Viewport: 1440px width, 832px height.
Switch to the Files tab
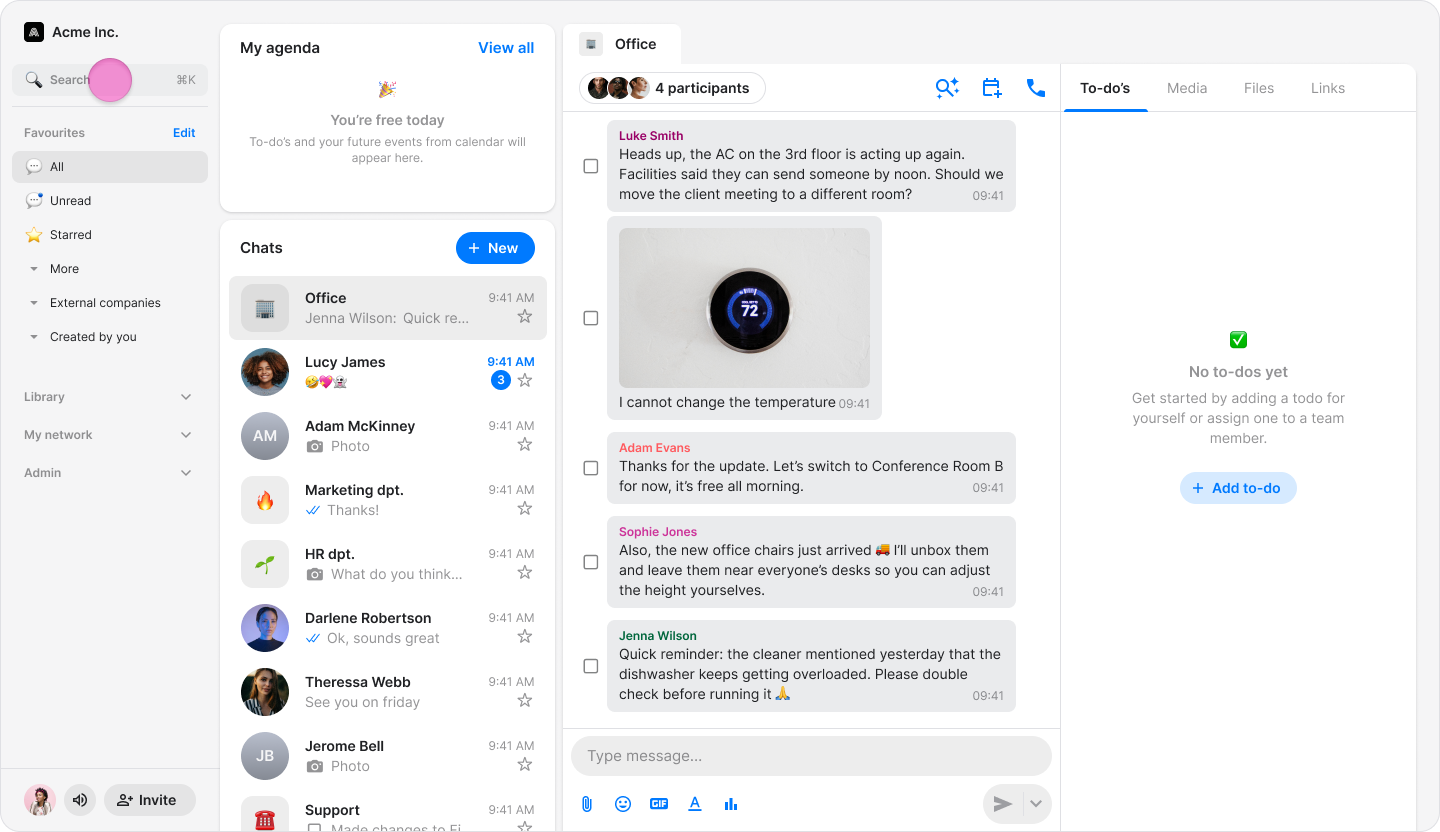[1259, 88]
